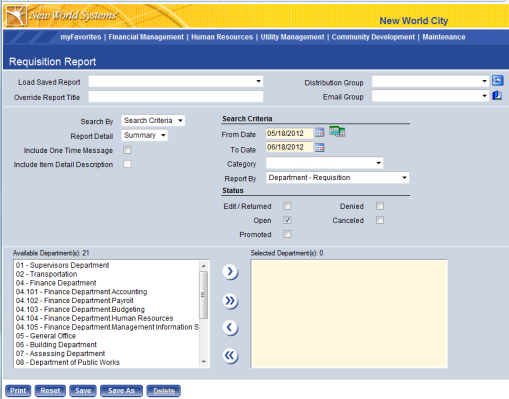Open the Category dropdown
509x399 pixels.
[325, 163]
